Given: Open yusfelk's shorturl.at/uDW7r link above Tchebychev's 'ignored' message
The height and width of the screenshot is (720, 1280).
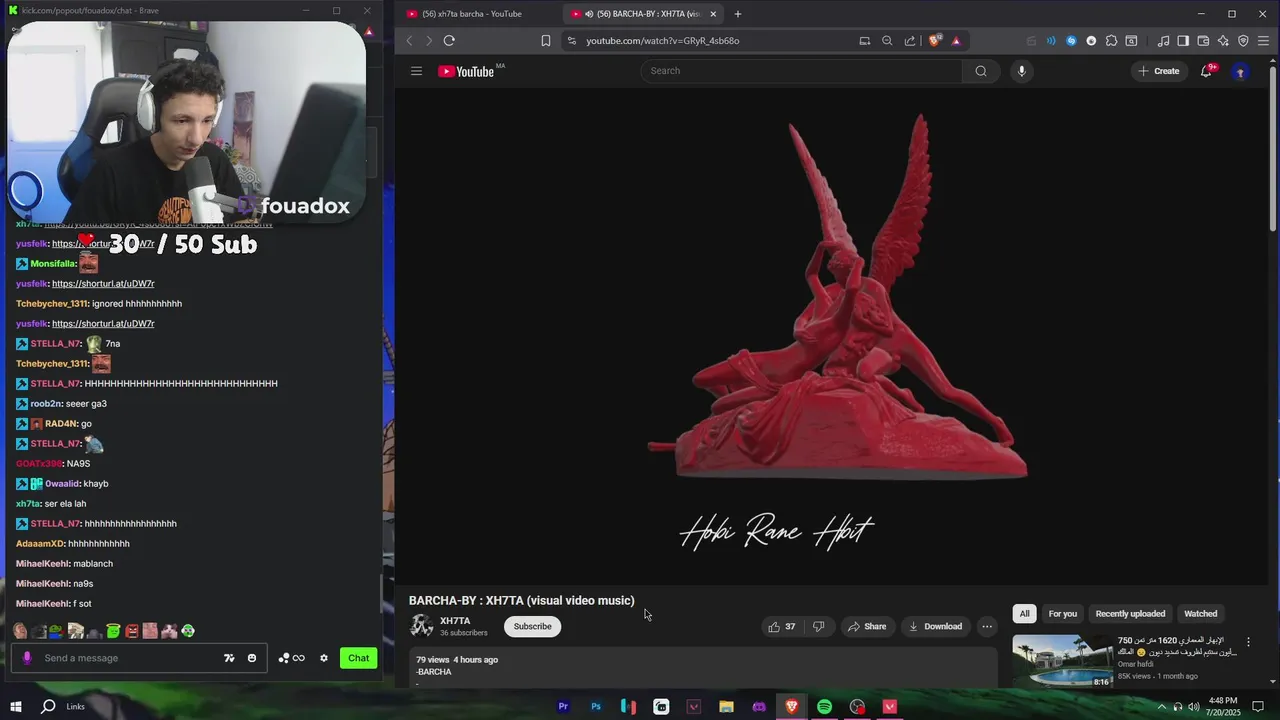Looking at the screenshot, I should 103,284.
